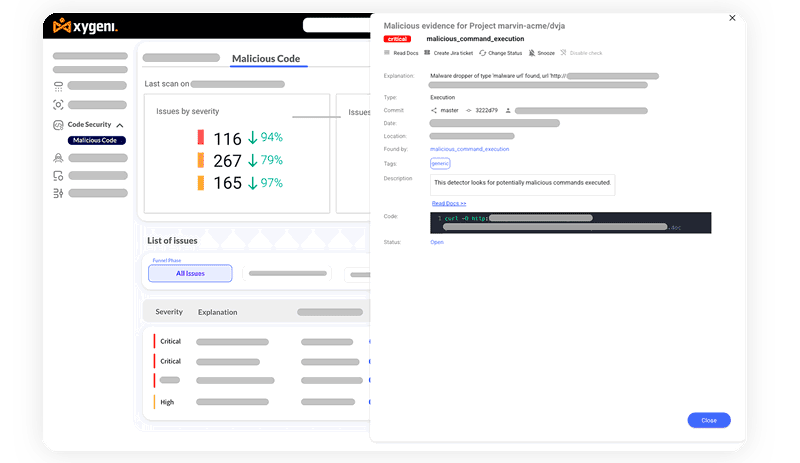The image size is (800, 463).
Task: Select Malicious Code in sidebar
Action: 96,140
